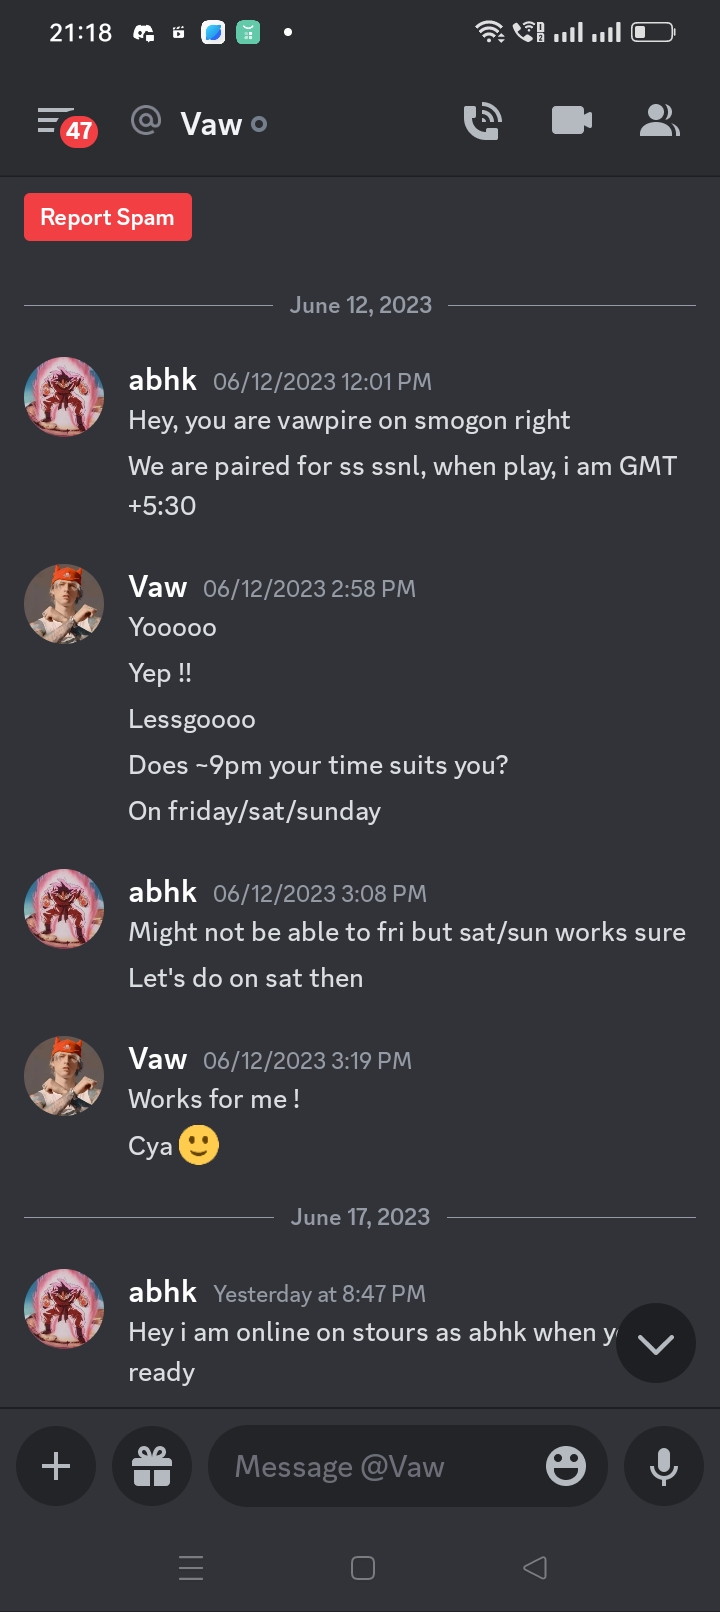
Task: Tap the plus attachment button
Action: (56, 1466)
